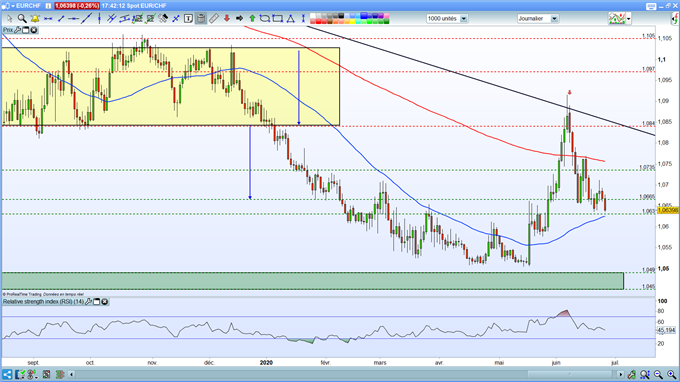Image resolution: width=680 pixels, height=382 pixels.
Task: Open RSI indicator wrench settings
Action: pos(88,301)
